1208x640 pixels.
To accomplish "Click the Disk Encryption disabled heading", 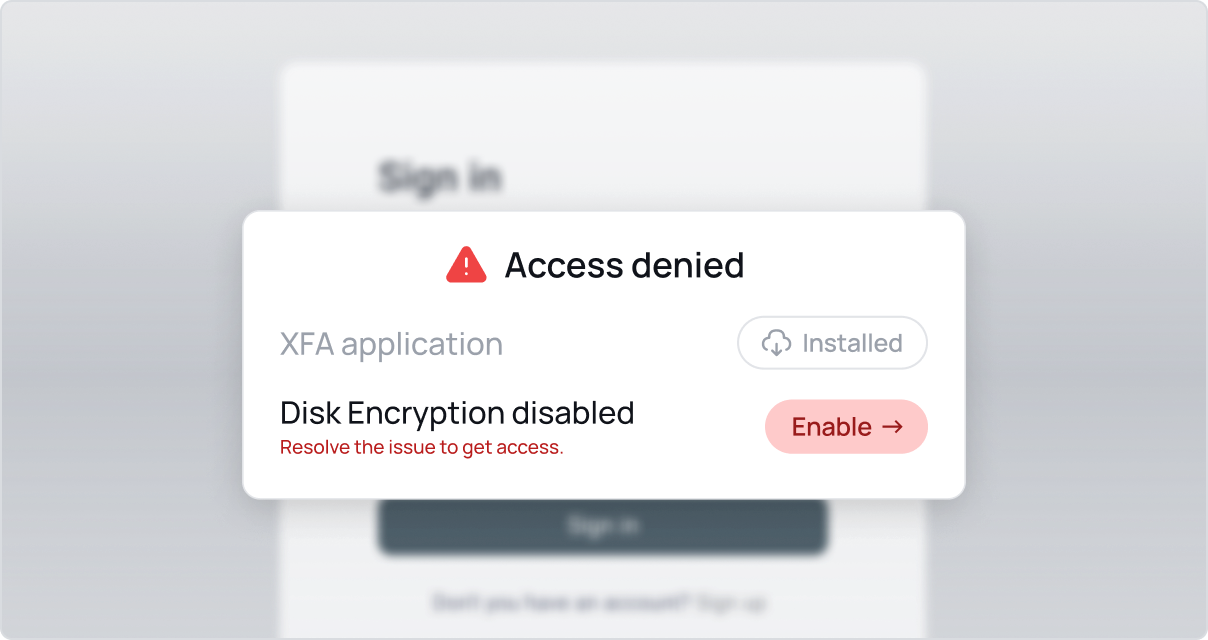I will point(456,412).
